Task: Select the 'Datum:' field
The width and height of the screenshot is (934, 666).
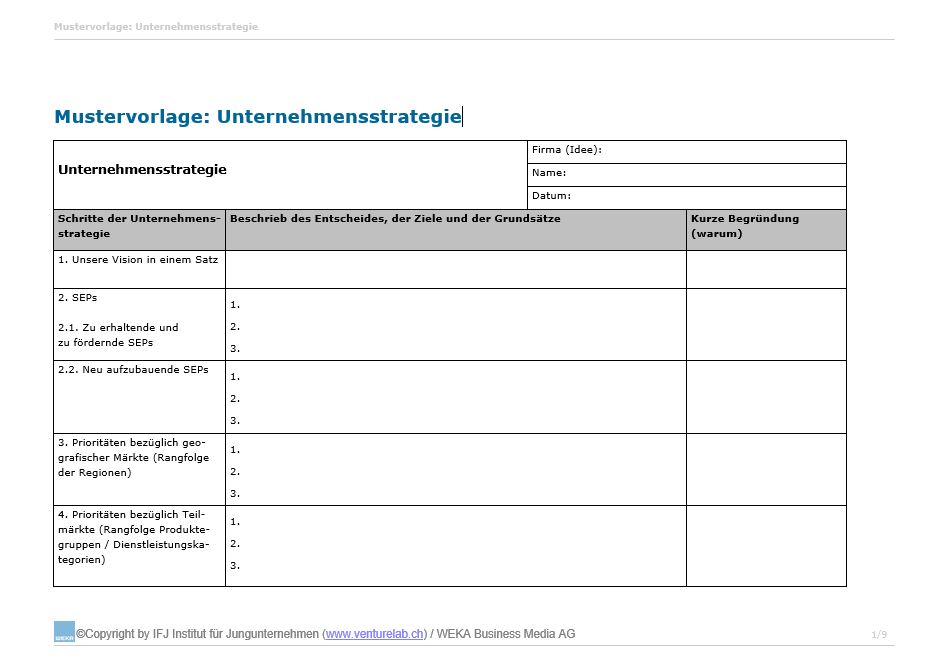Action: click(686, 197)
